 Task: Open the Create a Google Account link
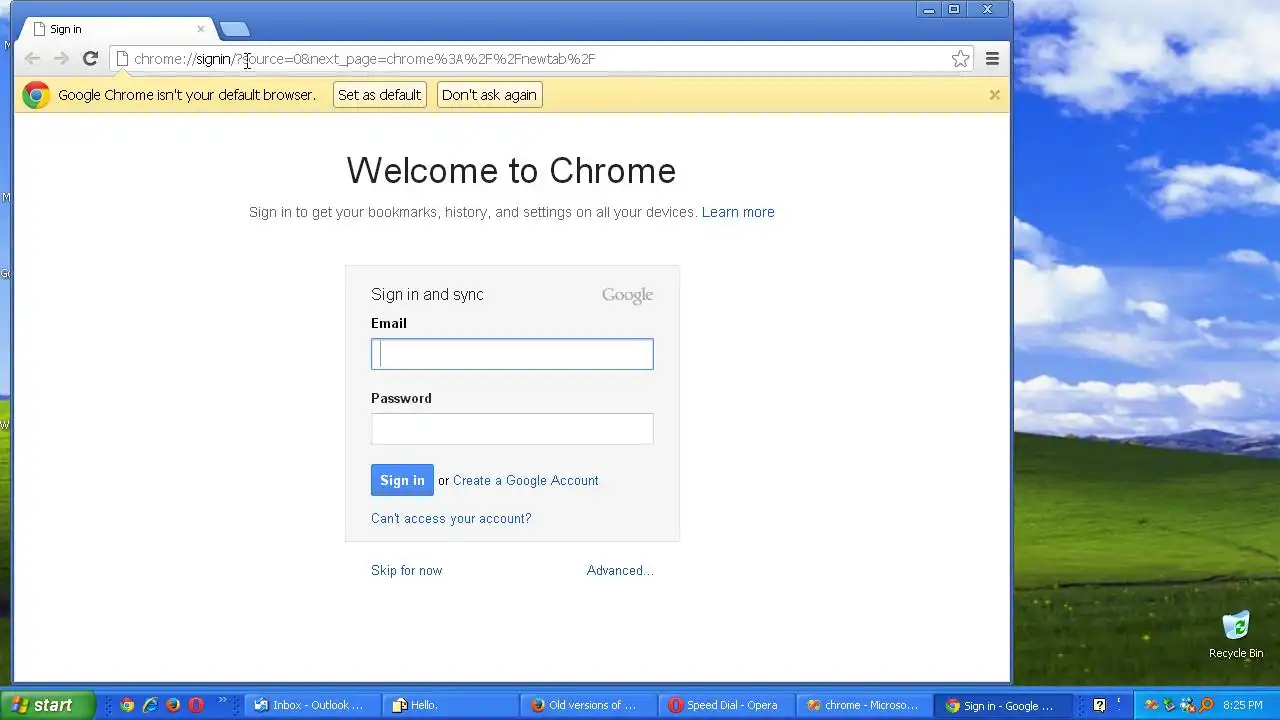(x=526, y=480)
